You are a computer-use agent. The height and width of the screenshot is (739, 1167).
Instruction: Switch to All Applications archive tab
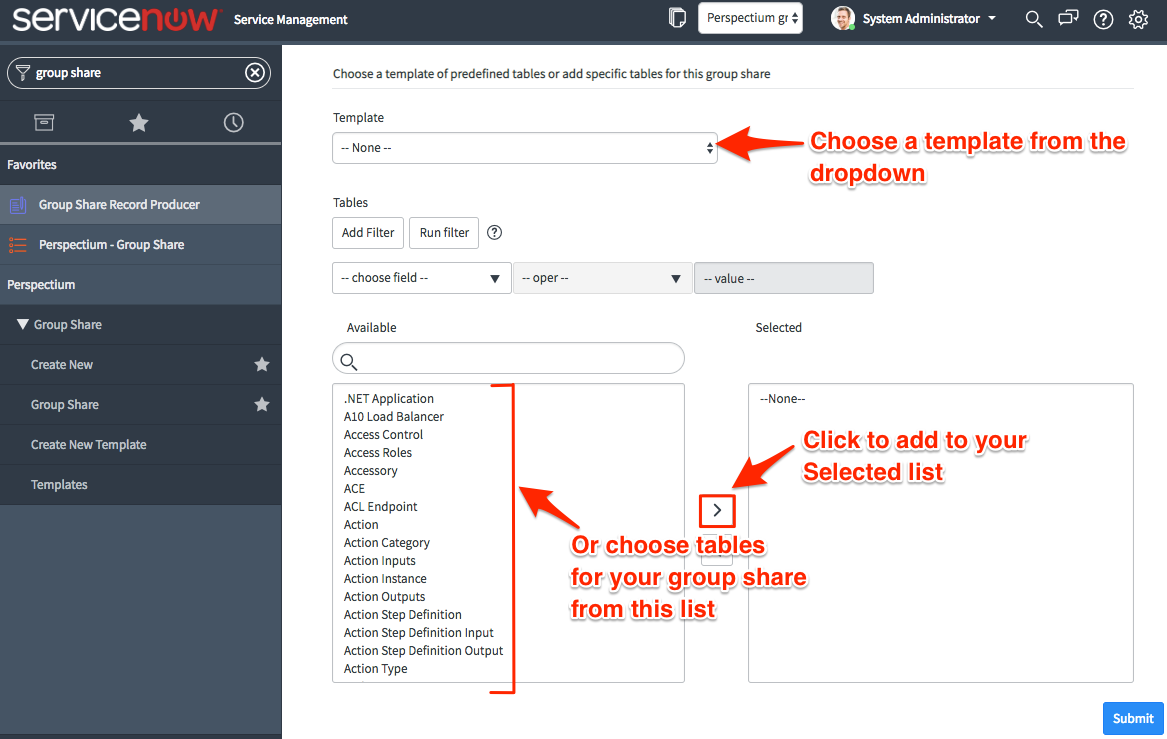[44, 122]
